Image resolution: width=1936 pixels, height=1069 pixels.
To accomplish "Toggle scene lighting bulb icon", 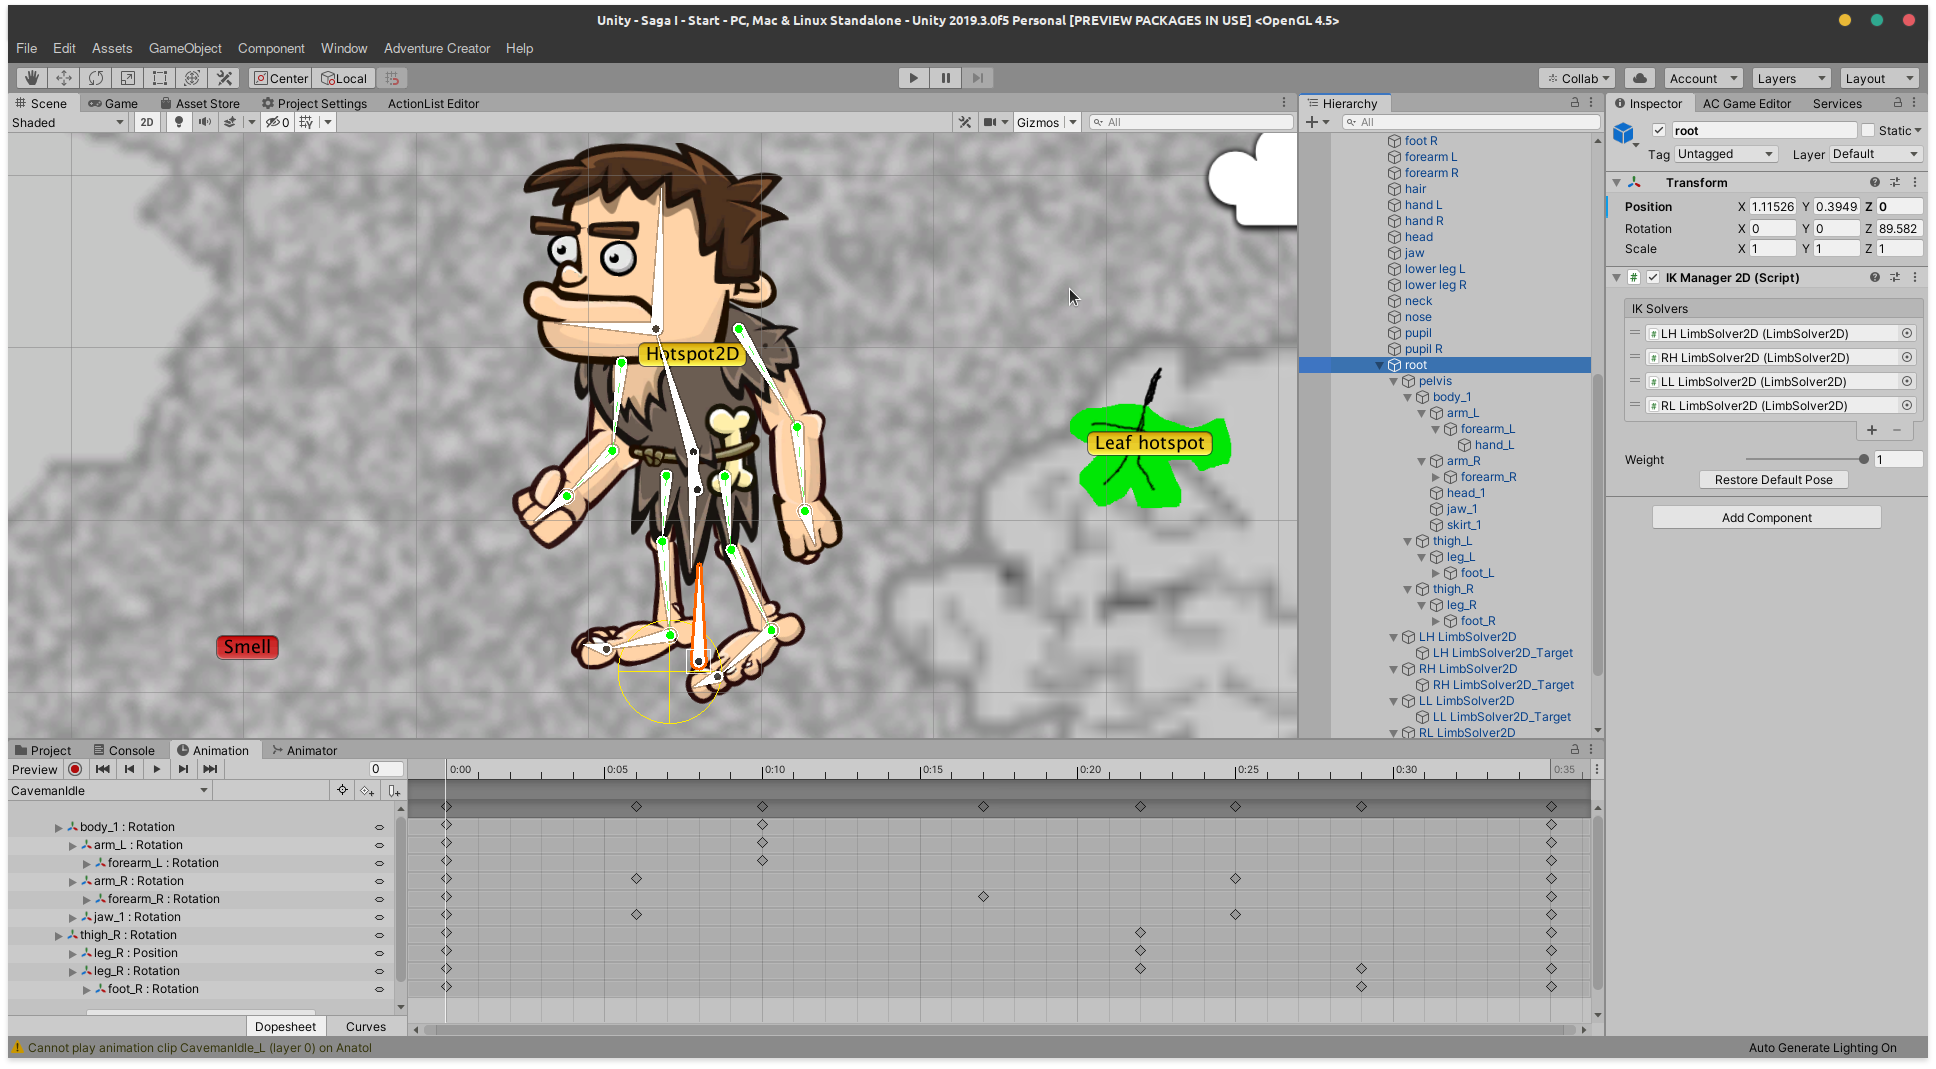I will (x=179, y=122).
